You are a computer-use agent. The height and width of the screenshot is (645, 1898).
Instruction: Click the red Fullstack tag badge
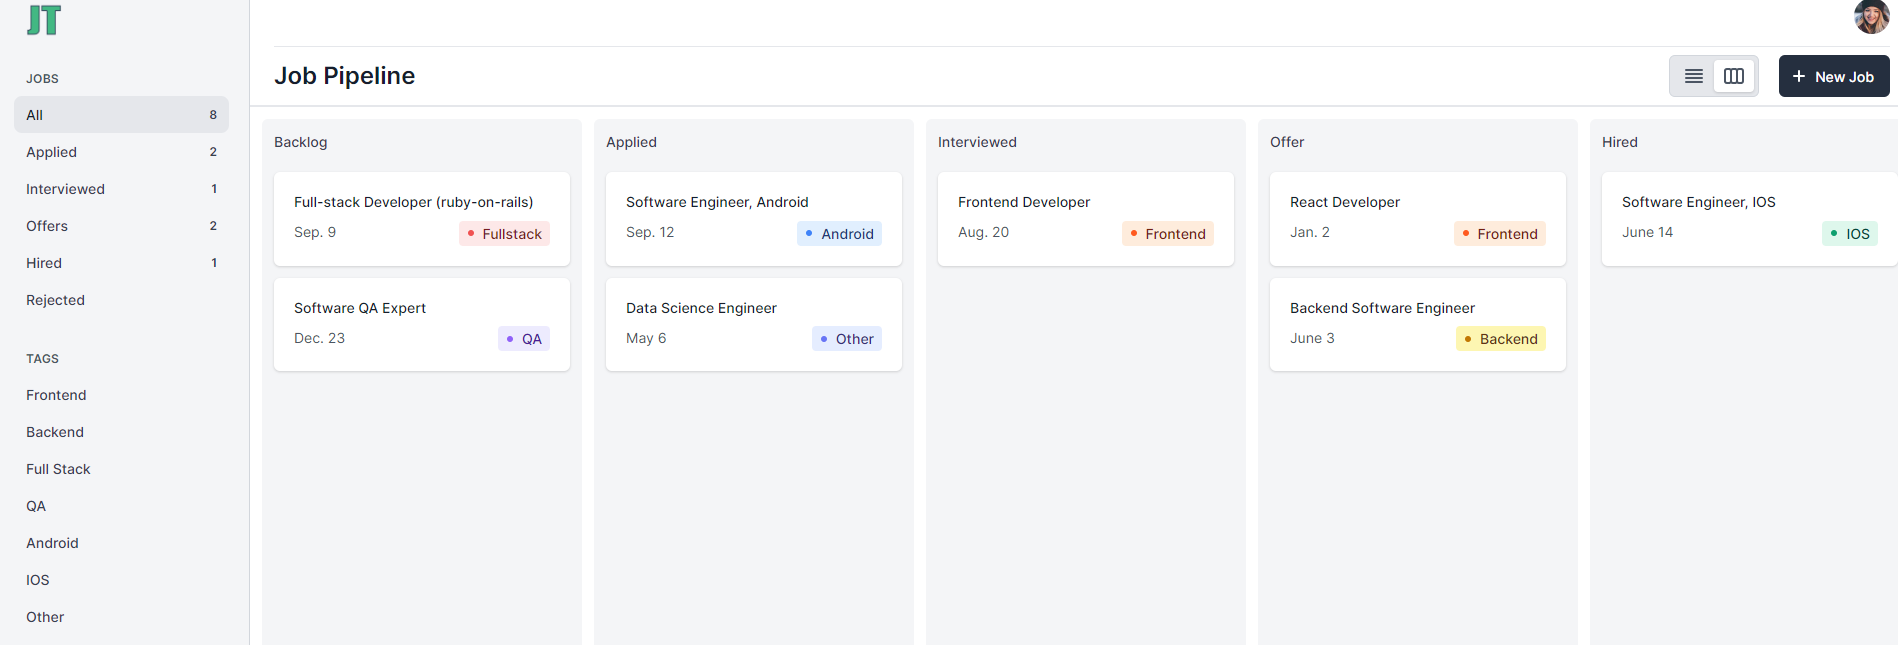tap(505, 234)
